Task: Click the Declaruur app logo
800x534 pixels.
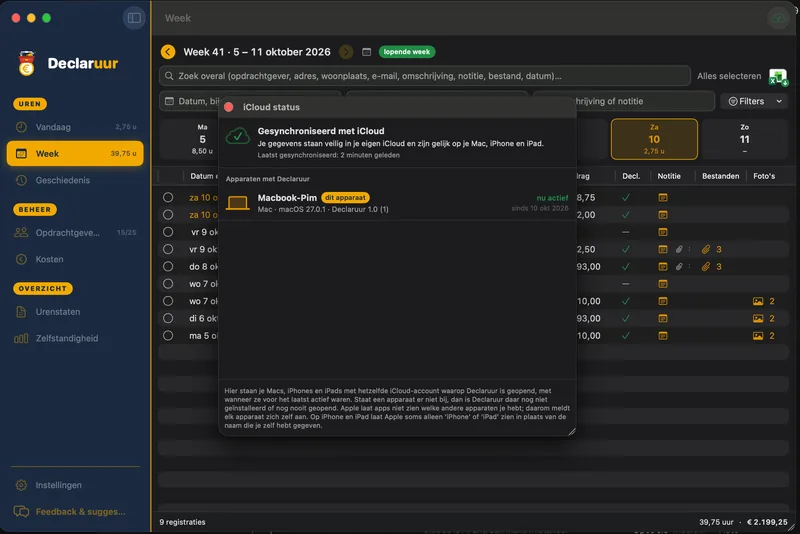Action: tap(27, 63)
